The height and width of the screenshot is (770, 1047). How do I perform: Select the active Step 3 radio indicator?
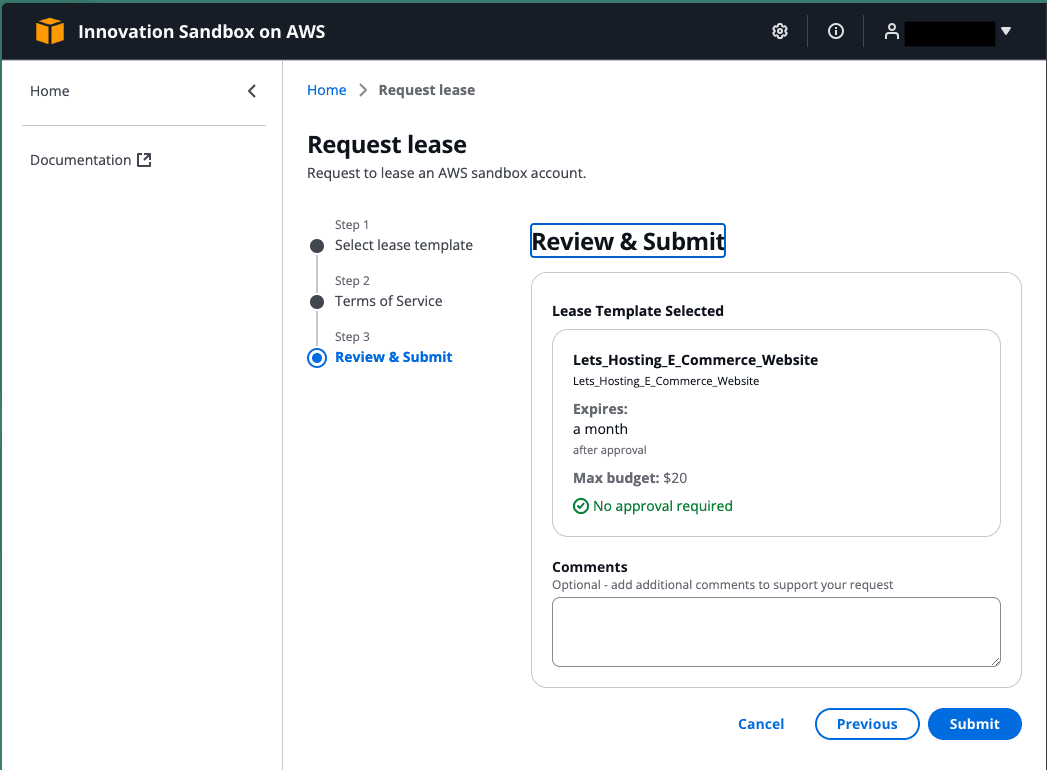click(317, 358)
